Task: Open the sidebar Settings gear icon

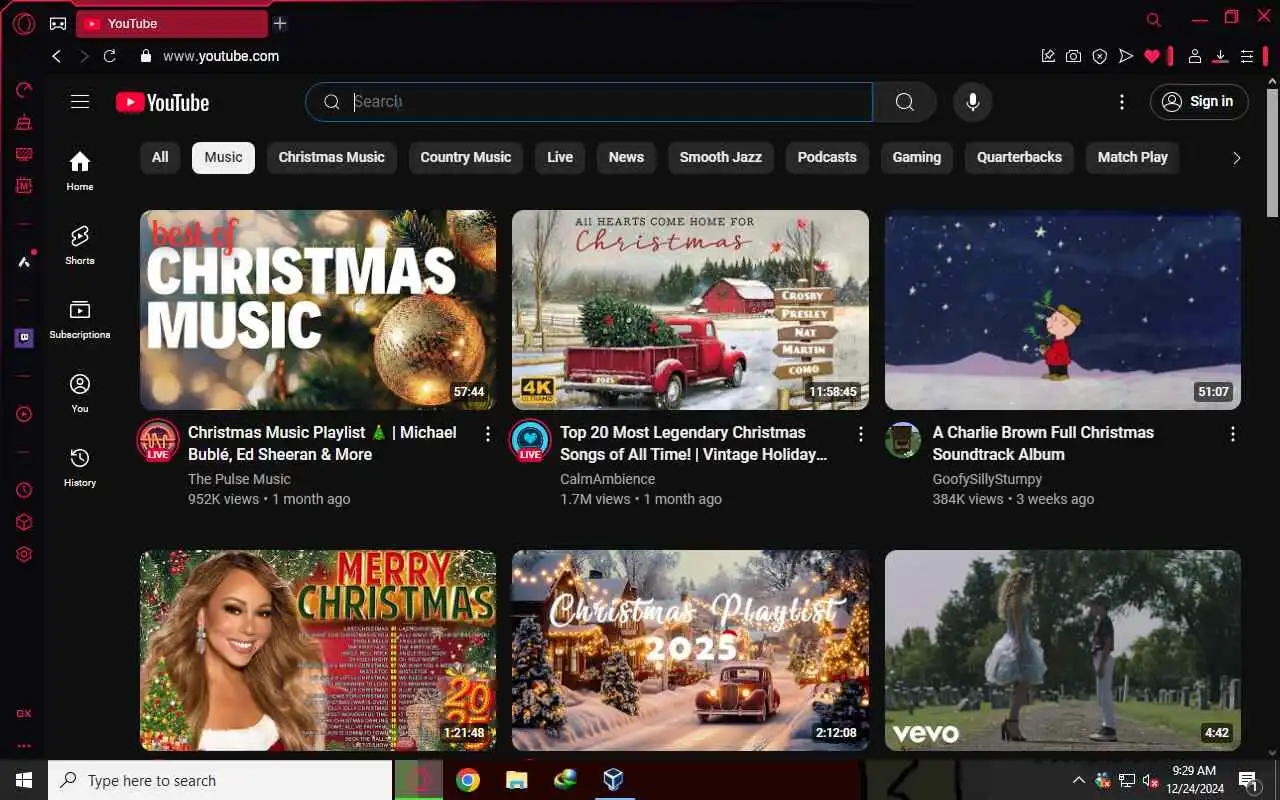Action: tap(24, 554)
